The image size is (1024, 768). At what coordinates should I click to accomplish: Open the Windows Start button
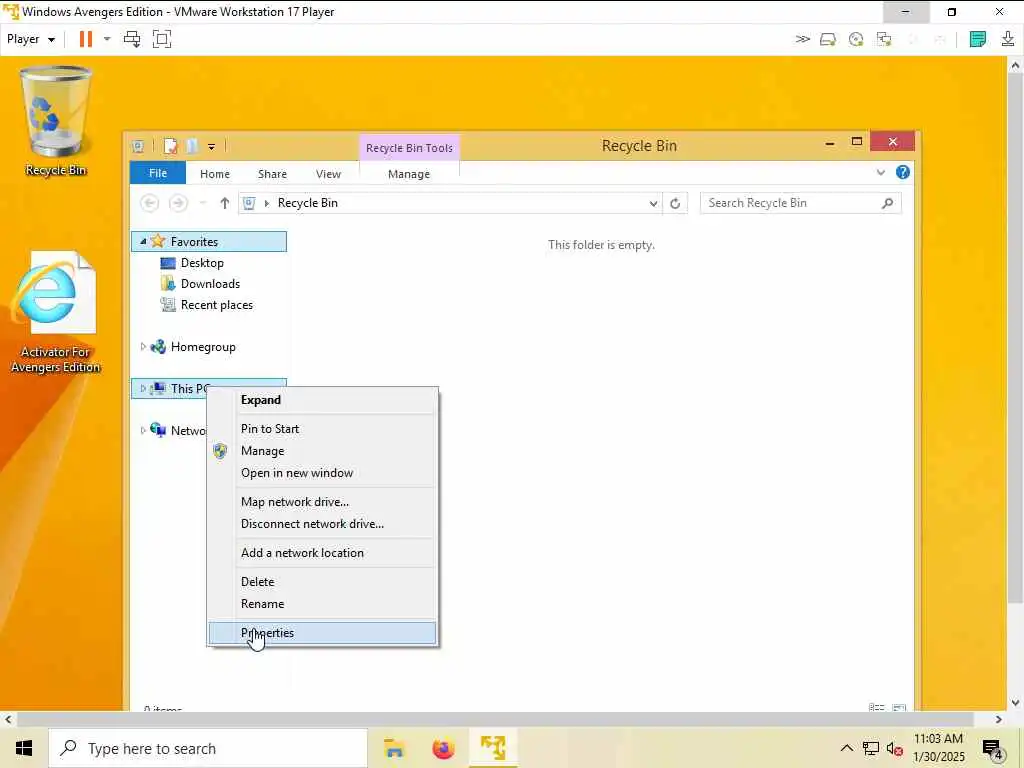(24, 748)
